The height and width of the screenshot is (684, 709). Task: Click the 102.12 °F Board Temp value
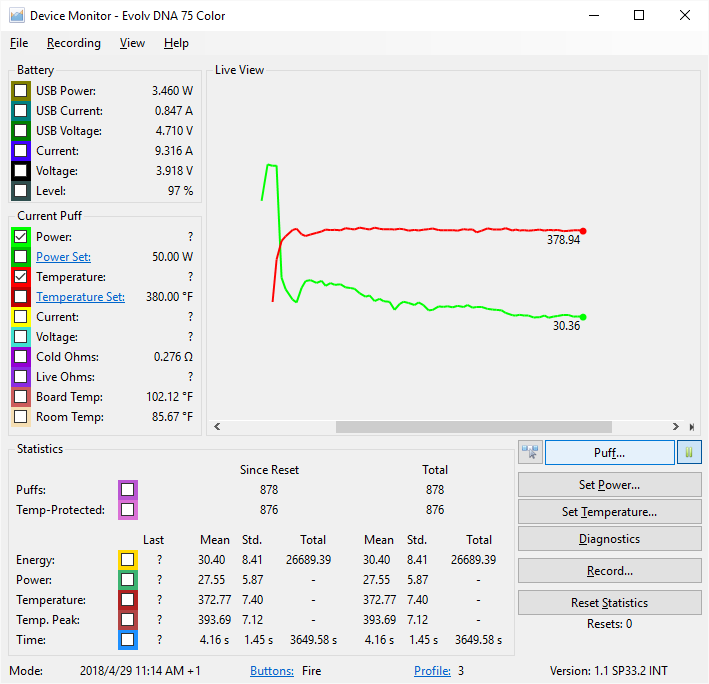(169, 397)
